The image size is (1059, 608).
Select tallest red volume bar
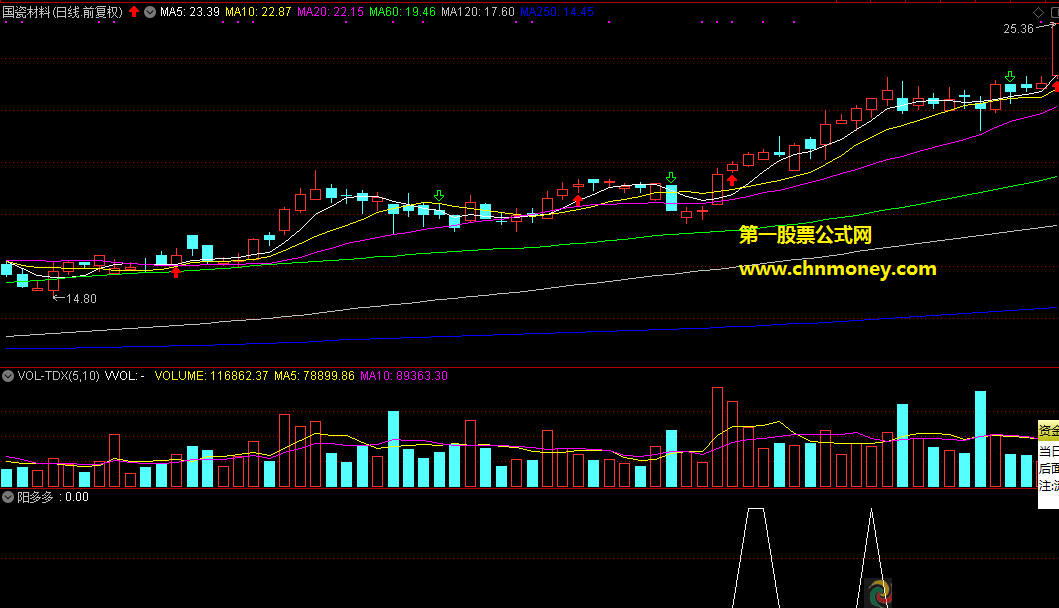(x=717, y=437)
